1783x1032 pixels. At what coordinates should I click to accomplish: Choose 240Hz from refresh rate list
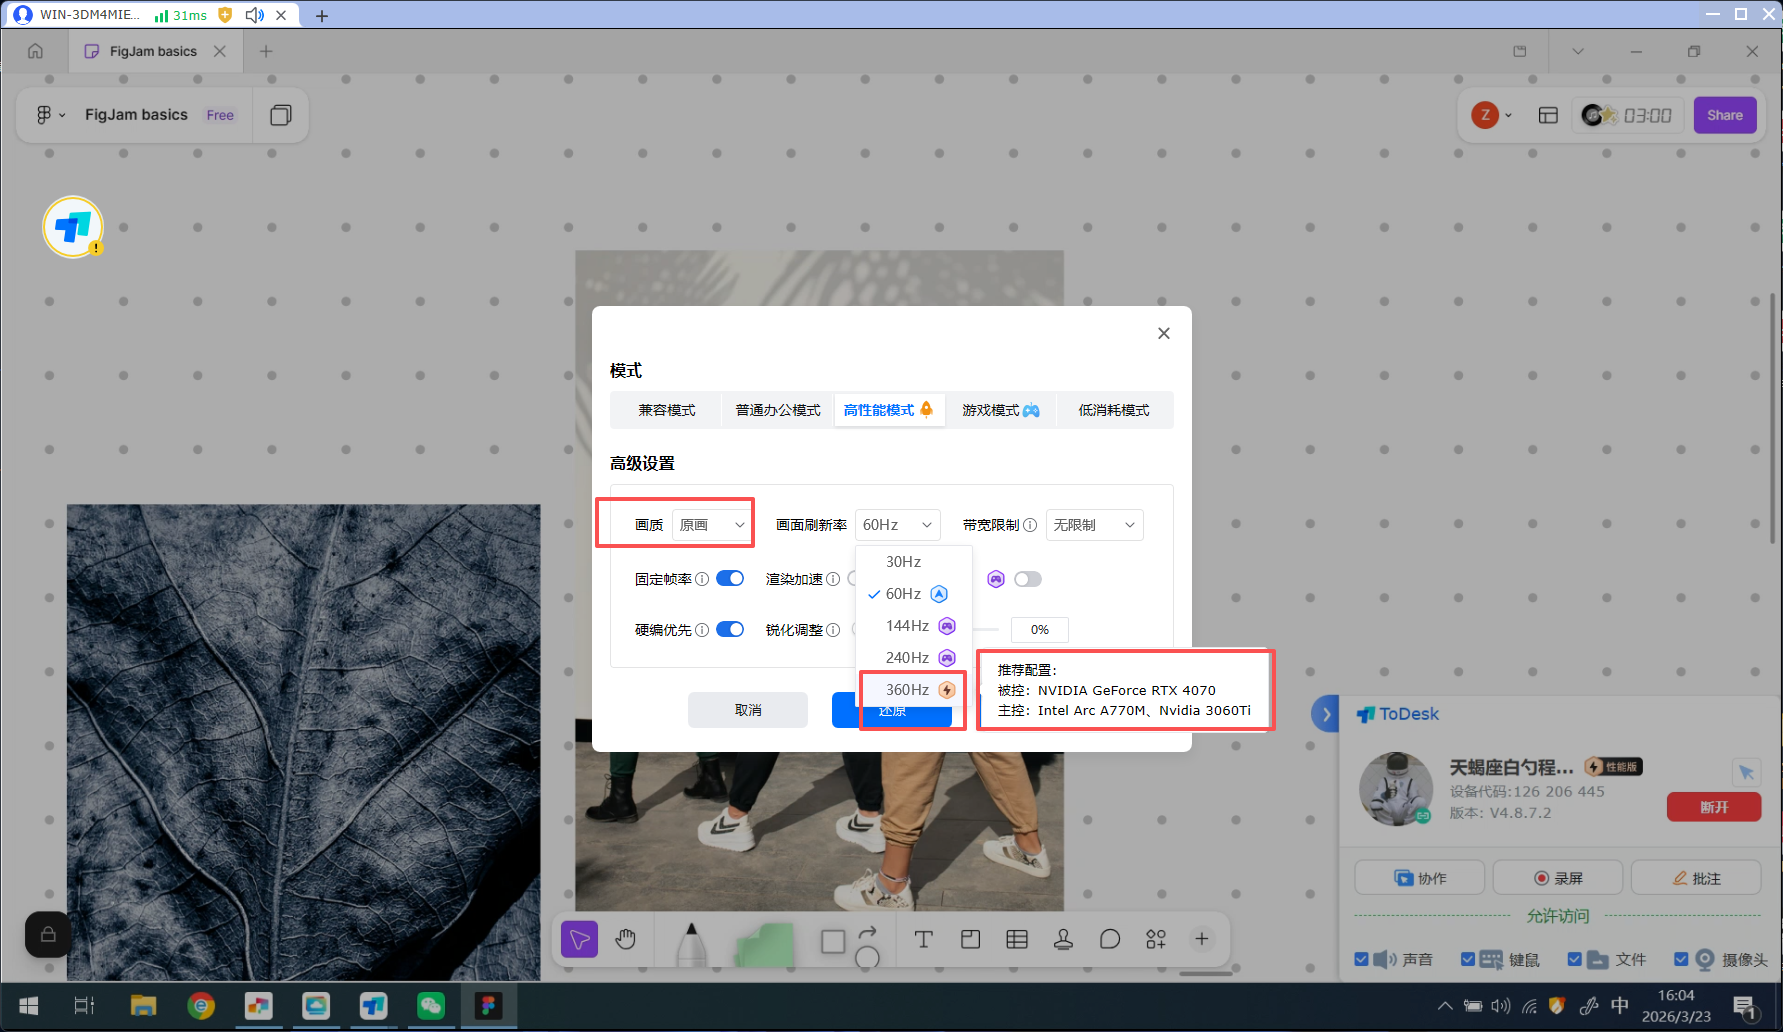click(x=914, y=658)
